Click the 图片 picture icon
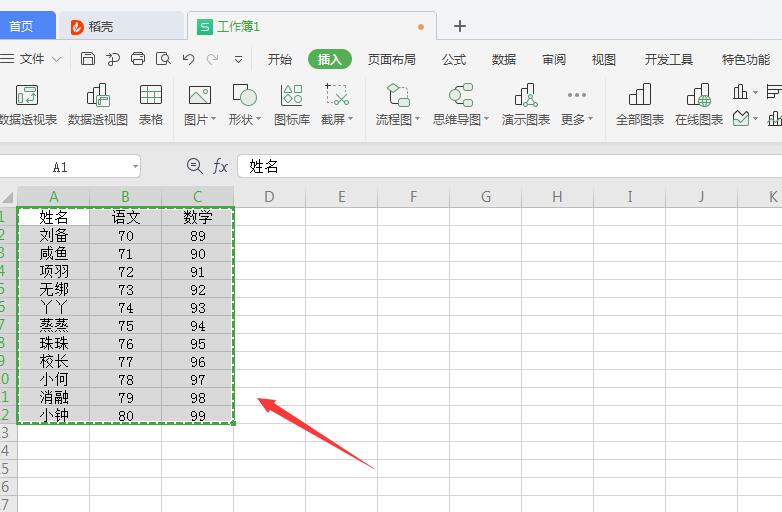This screenshot has width=782, height=512. pyautogui.click(x=199, y=95)
